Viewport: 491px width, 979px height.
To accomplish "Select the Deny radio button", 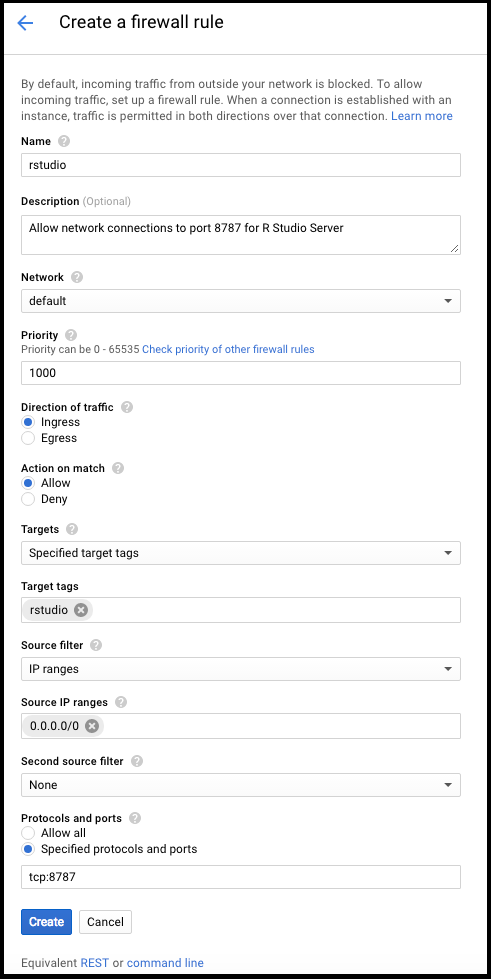I will (x=27, y=499).
